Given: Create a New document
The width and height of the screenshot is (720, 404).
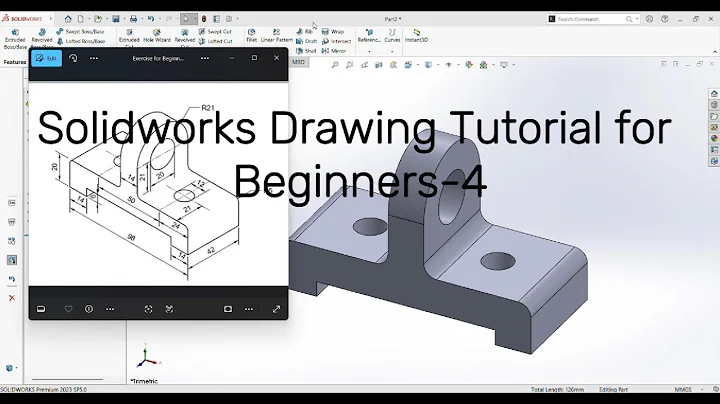Looking at the screenshot, I should (81, 19).
